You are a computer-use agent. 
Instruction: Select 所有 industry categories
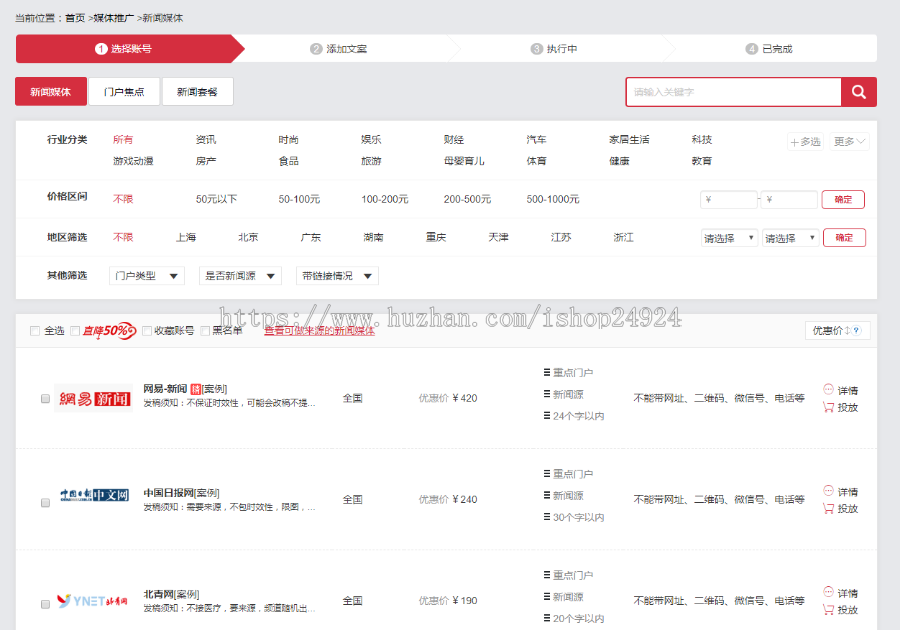coord(123,139)
